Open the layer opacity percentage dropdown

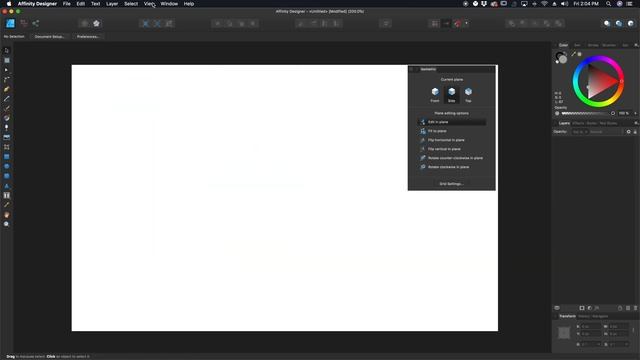[580, 132]
